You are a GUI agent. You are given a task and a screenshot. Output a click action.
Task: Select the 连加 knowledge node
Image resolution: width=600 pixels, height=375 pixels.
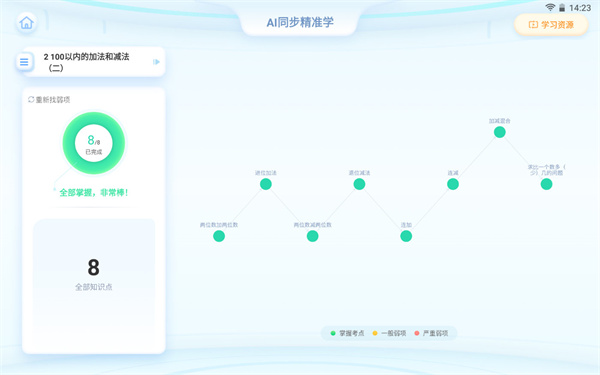pos(406,236)
